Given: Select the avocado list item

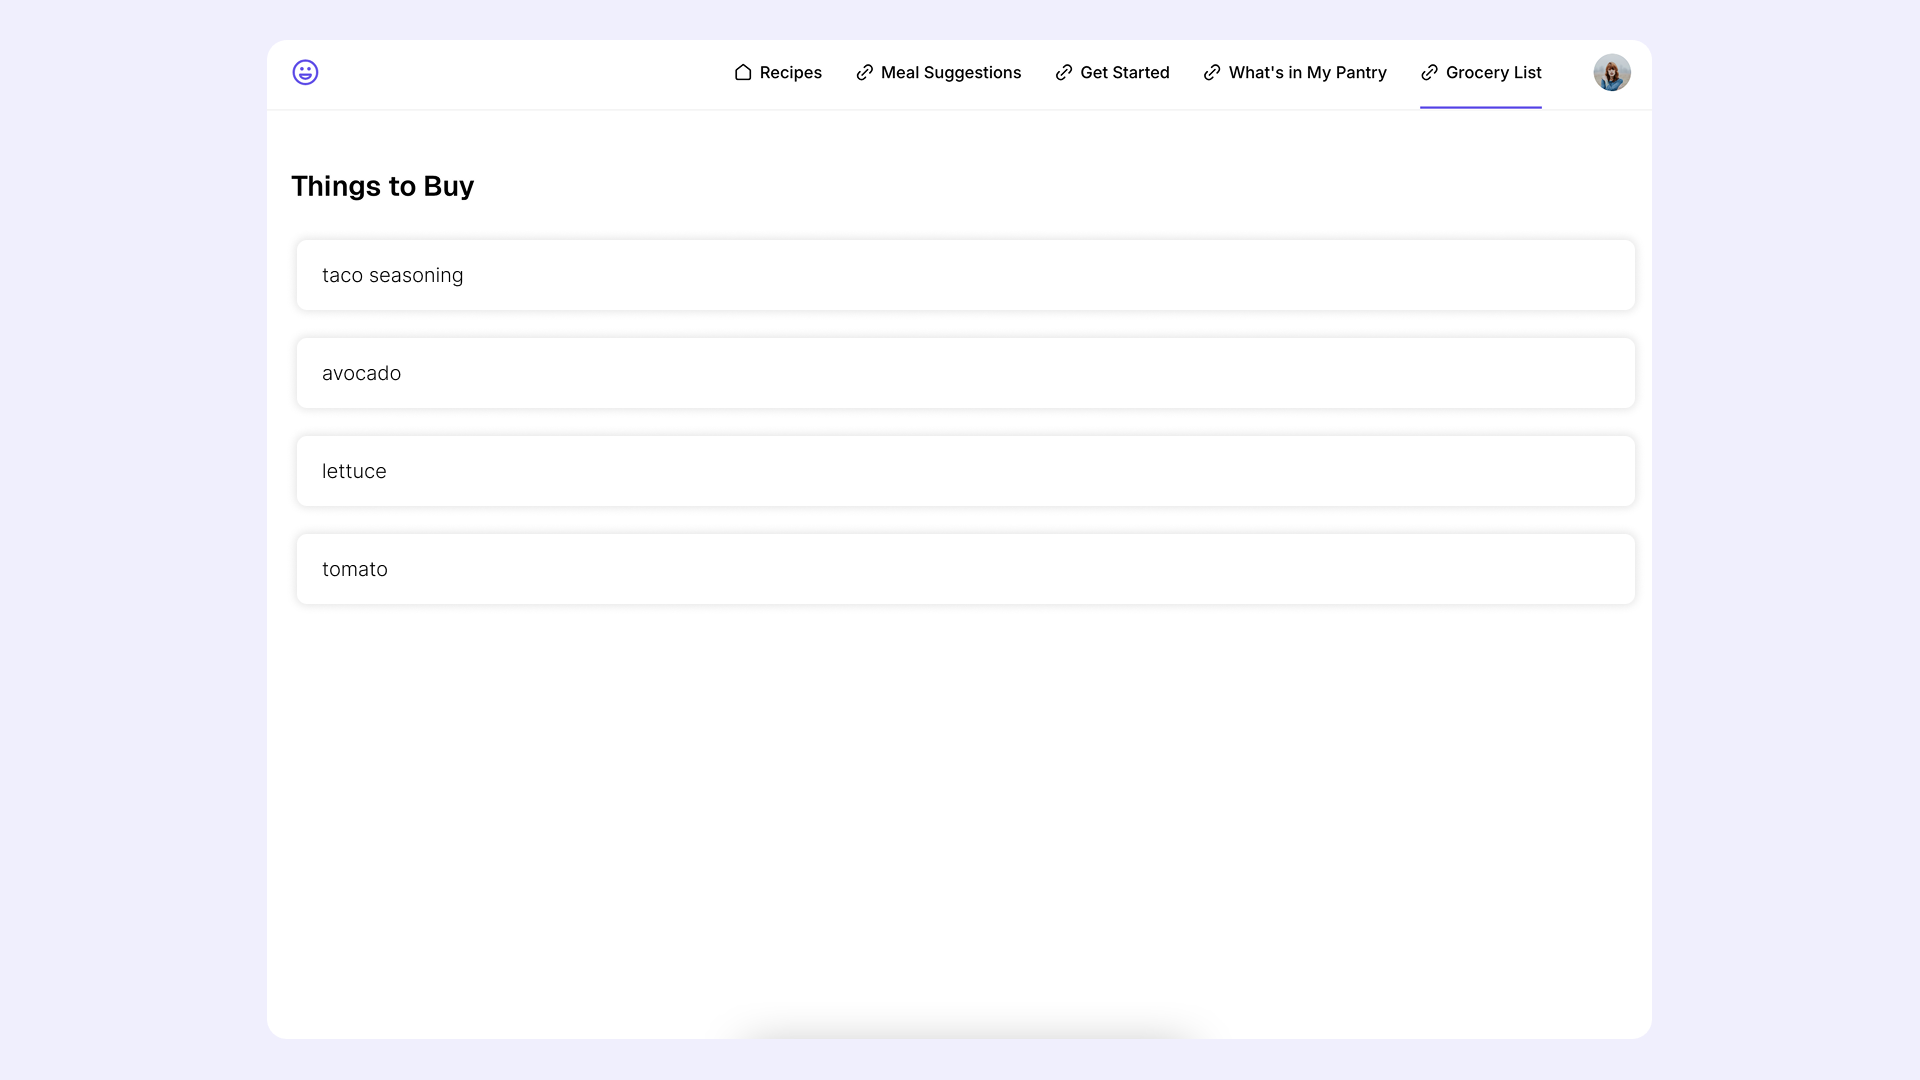Looking at the screenshot, I should pos(965,373).
